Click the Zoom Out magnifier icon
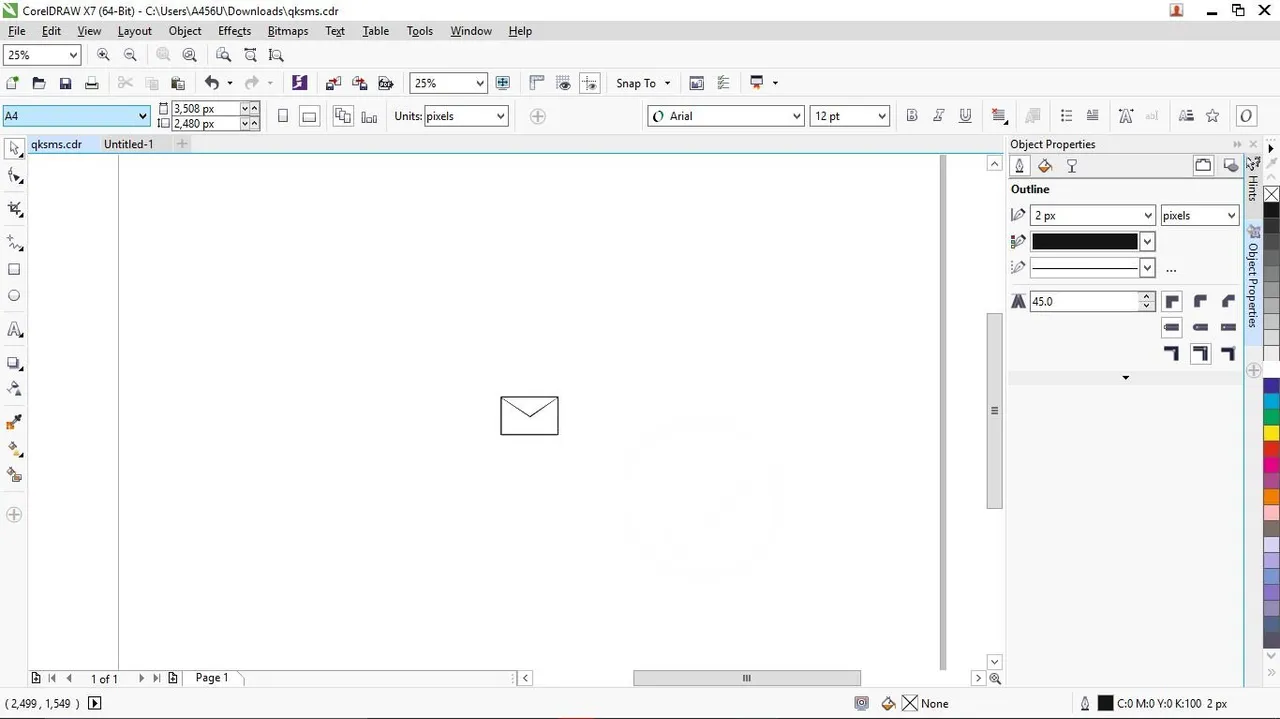Screen dimensions: 1280x719 coord(130,55)
